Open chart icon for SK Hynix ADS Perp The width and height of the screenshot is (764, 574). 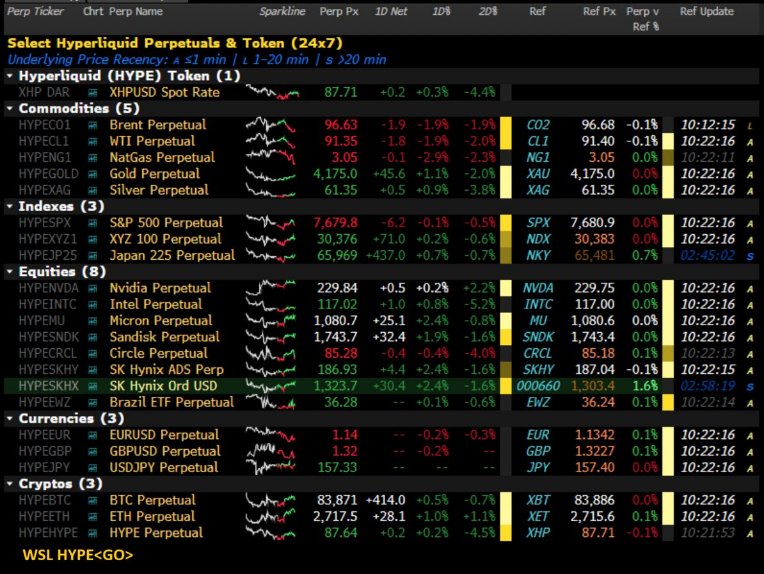click(x=93, y=370)
